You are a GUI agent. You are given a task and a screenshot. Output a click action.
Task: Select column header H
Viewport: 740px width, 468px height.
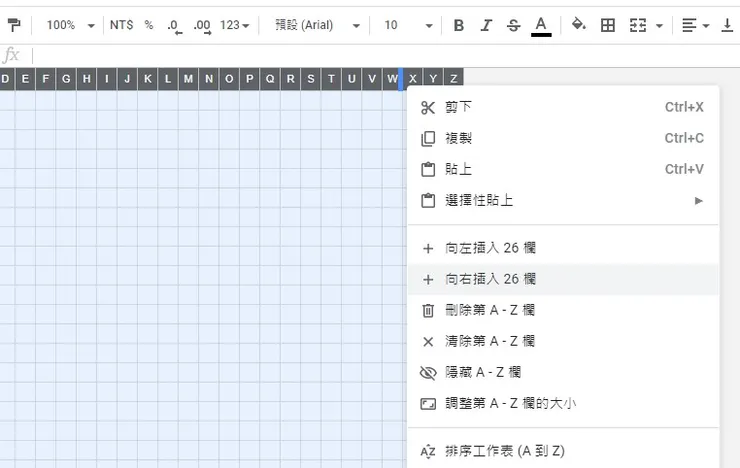tap(86, 79)
